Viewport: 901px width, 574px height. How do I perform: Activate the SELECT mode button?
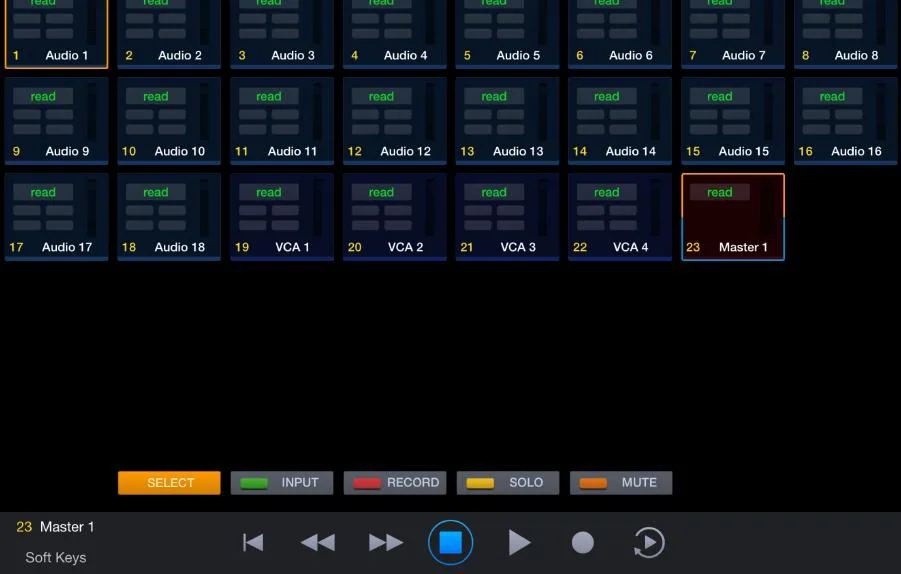click(x=169, y=483)
